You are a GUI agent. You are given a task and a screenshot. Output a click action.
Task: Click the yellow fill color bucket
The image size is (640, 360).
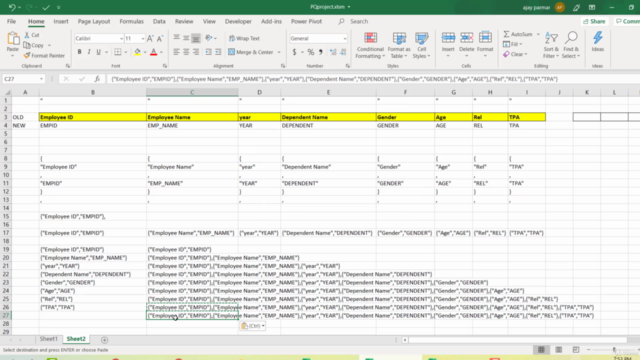[x=138, y=52]
